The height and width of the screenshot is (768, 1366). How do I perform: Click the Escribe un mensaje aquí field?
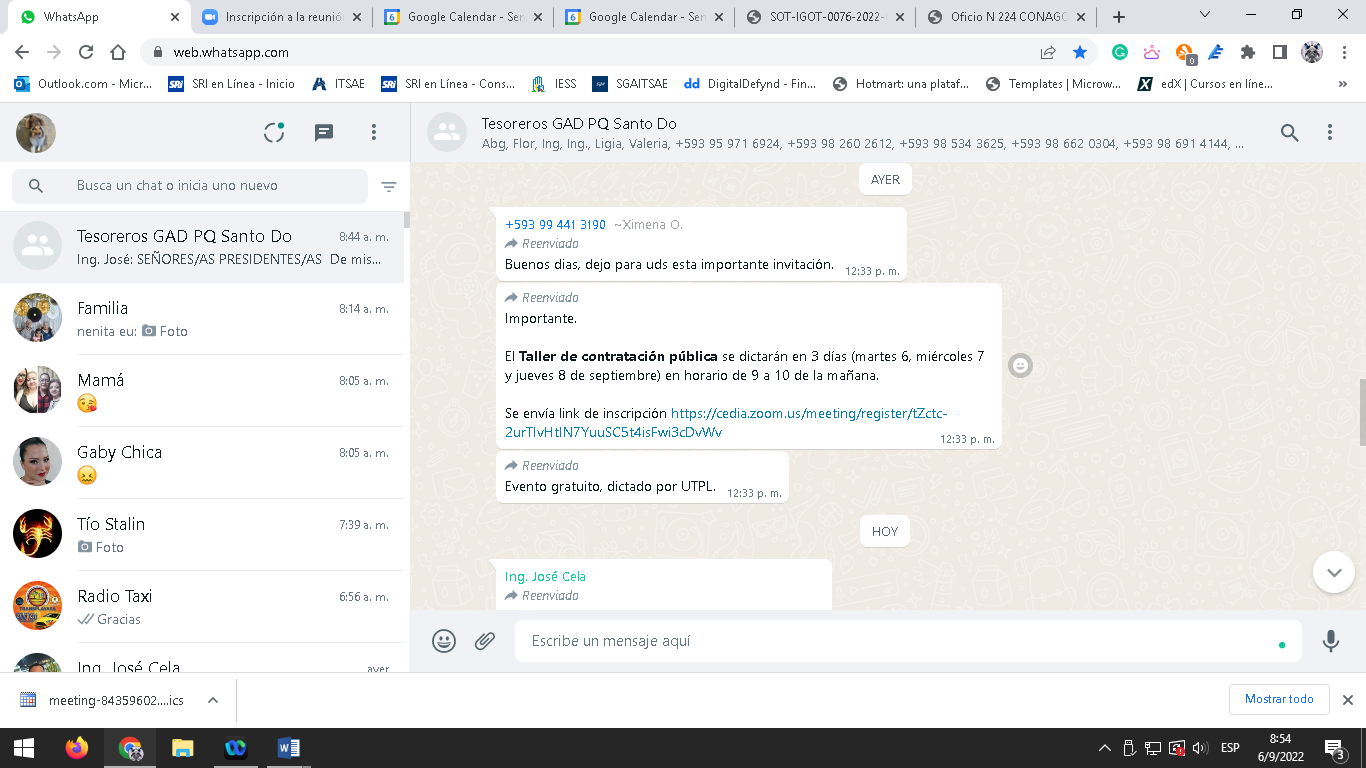pyautogui.click(x=900, y=641)
